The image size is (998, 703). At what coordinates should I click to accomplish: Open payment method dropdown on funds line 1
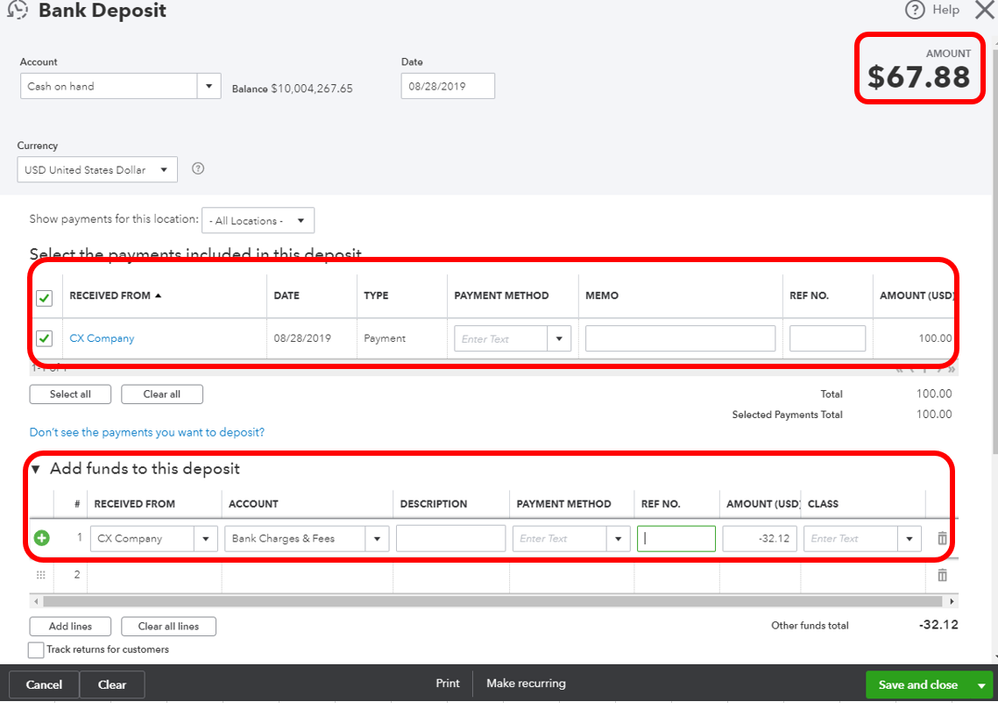pyautogui.click(x=618, y=539)
